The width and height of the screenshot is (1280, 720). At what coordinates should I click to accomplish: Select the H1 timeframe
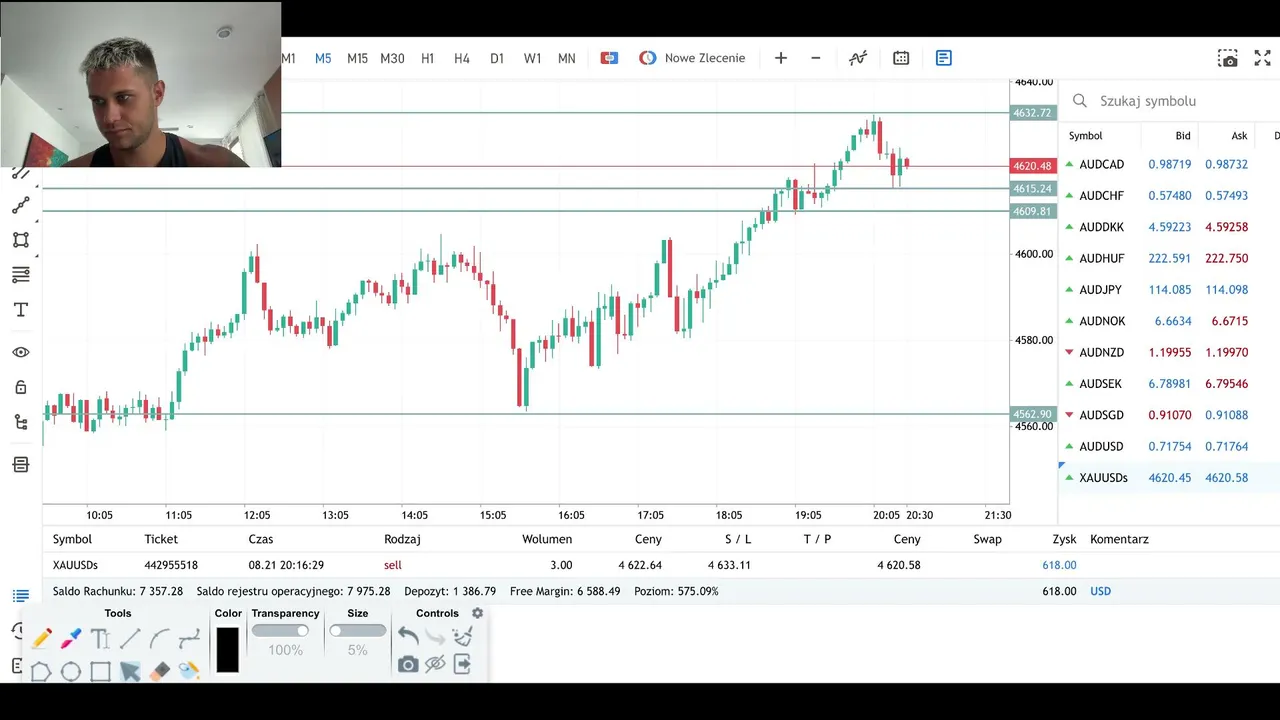coord(427,58)
